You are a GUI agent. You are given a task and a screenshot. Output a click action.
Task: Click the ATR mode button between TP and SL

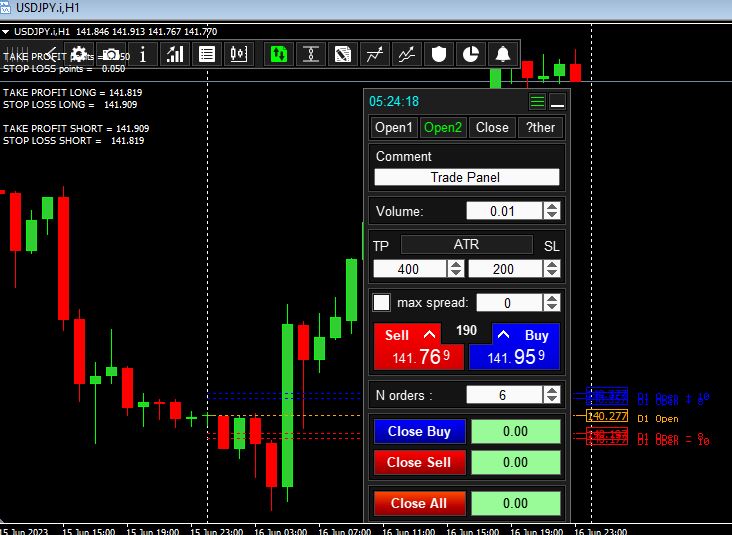pos(466,244)
